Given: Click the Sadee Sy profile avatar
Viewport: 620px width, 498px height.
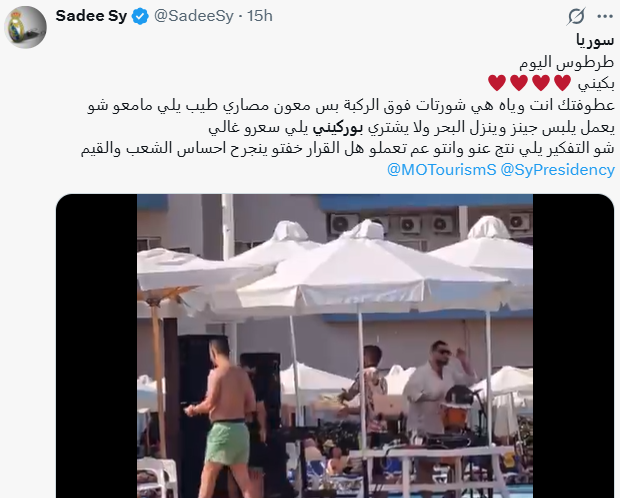Looking at the screenshot, I should click(26, 27).
